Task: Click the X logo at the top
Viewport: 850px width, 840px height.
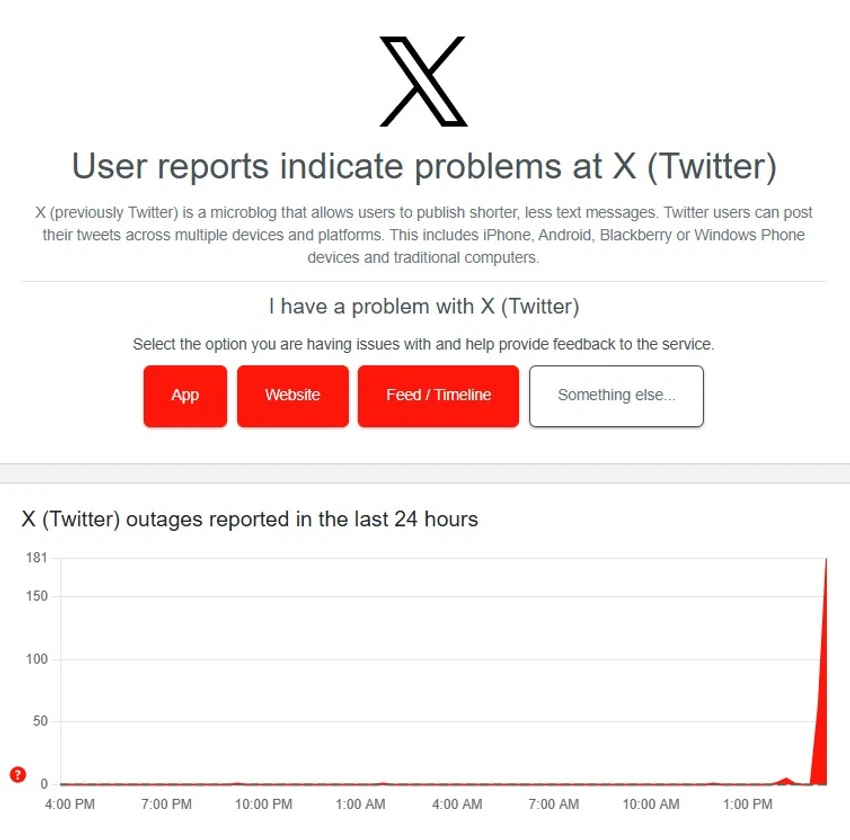Action: [x=424, y=82]
